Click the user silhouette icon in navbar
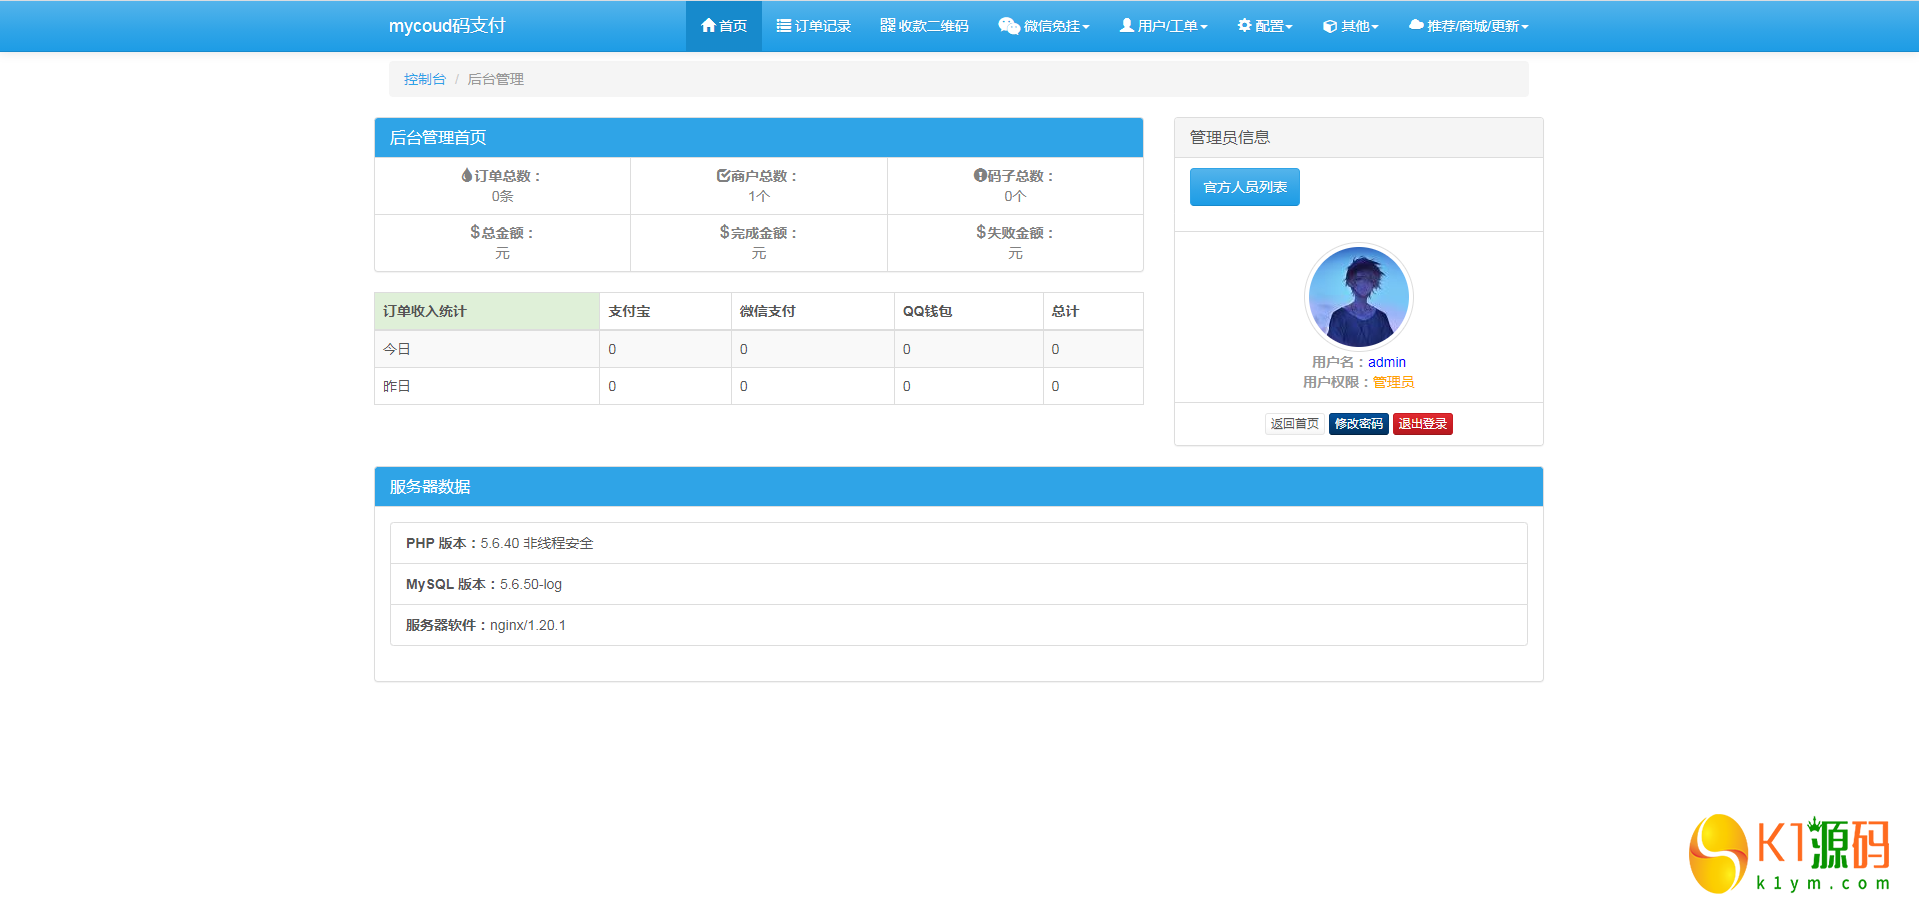Image resolution: width=1919 pixels, height=924 pixels. pos(1126,26)
